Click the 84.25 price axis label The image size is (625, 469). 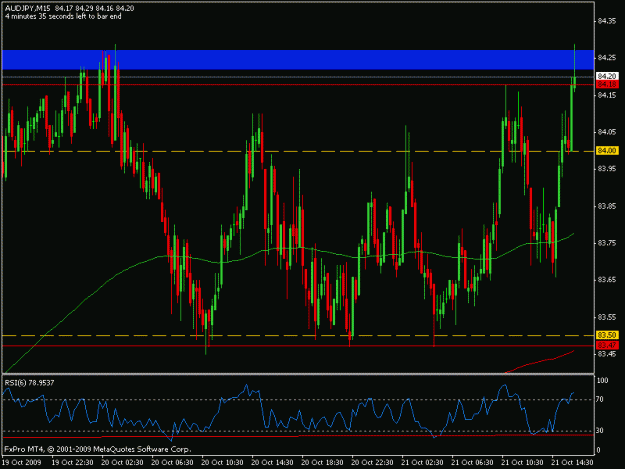click(x=607, y=58)
